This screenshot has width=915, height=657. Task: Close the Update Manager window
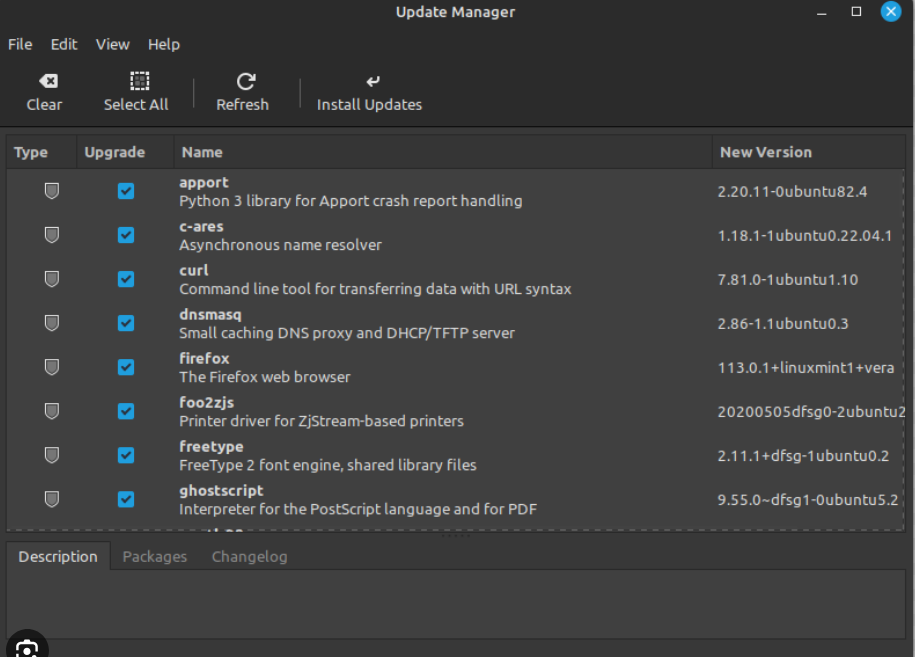[x=890, y=12]
